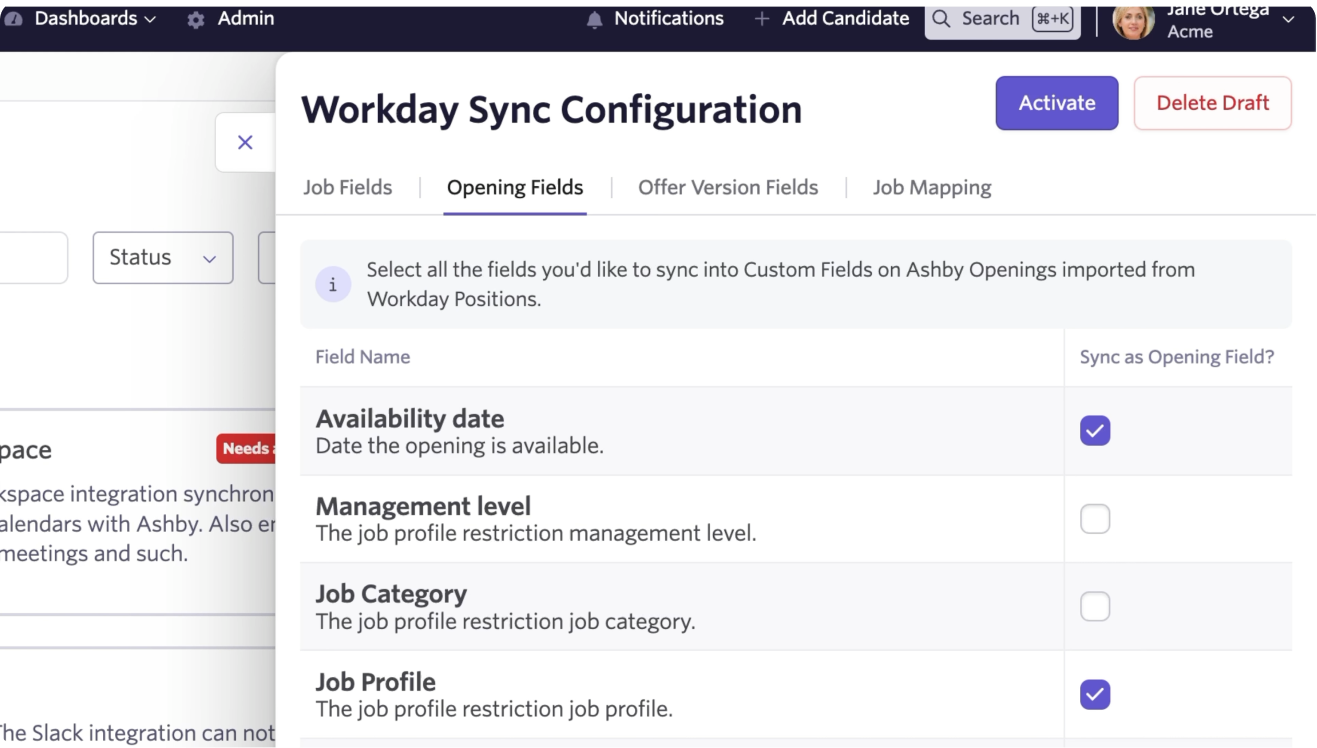The image size is (1317, 748).
Task: Click the Delete Draft button
Action: pos(1212,103)
